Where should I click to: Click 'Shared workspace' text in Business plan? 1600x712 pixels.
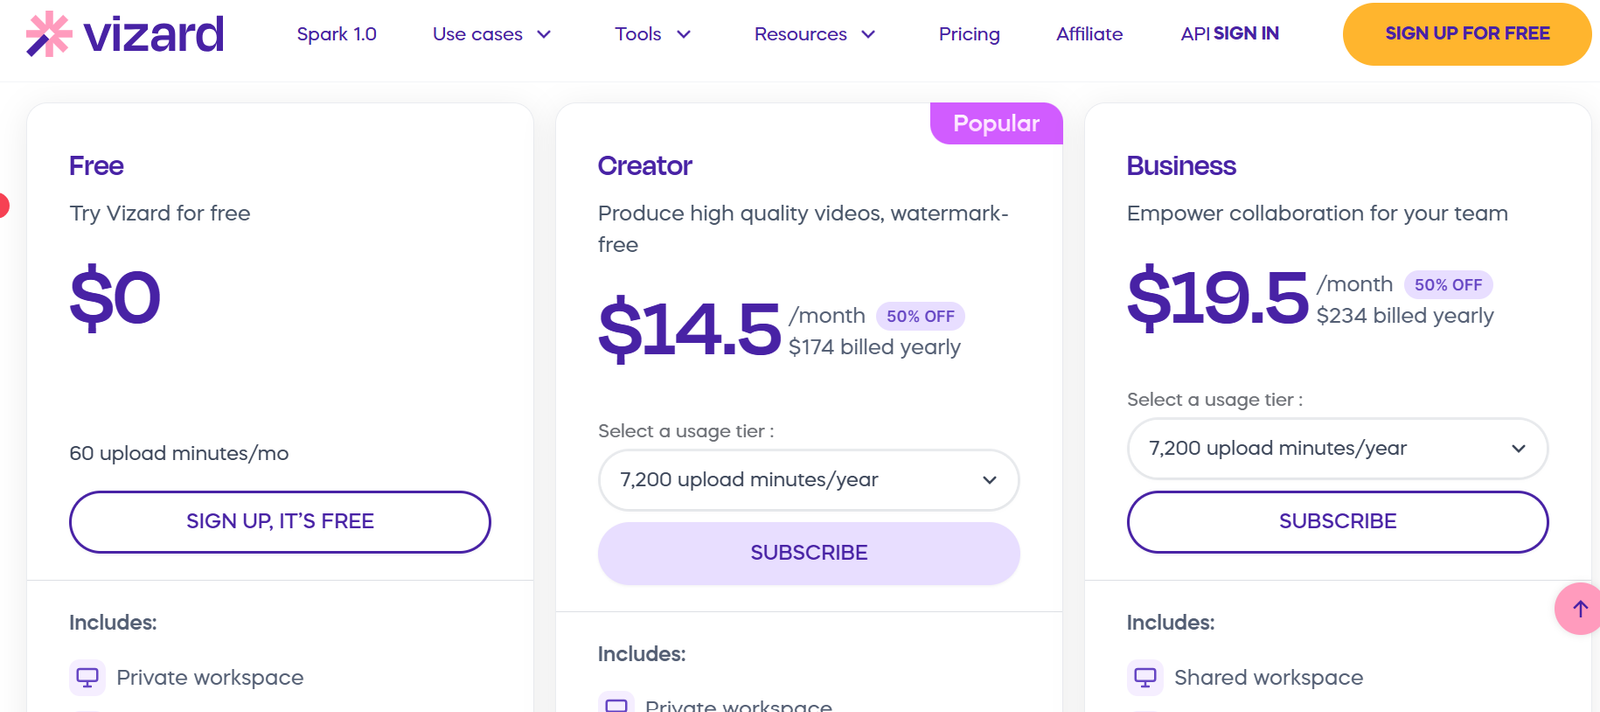[1268, 677]
